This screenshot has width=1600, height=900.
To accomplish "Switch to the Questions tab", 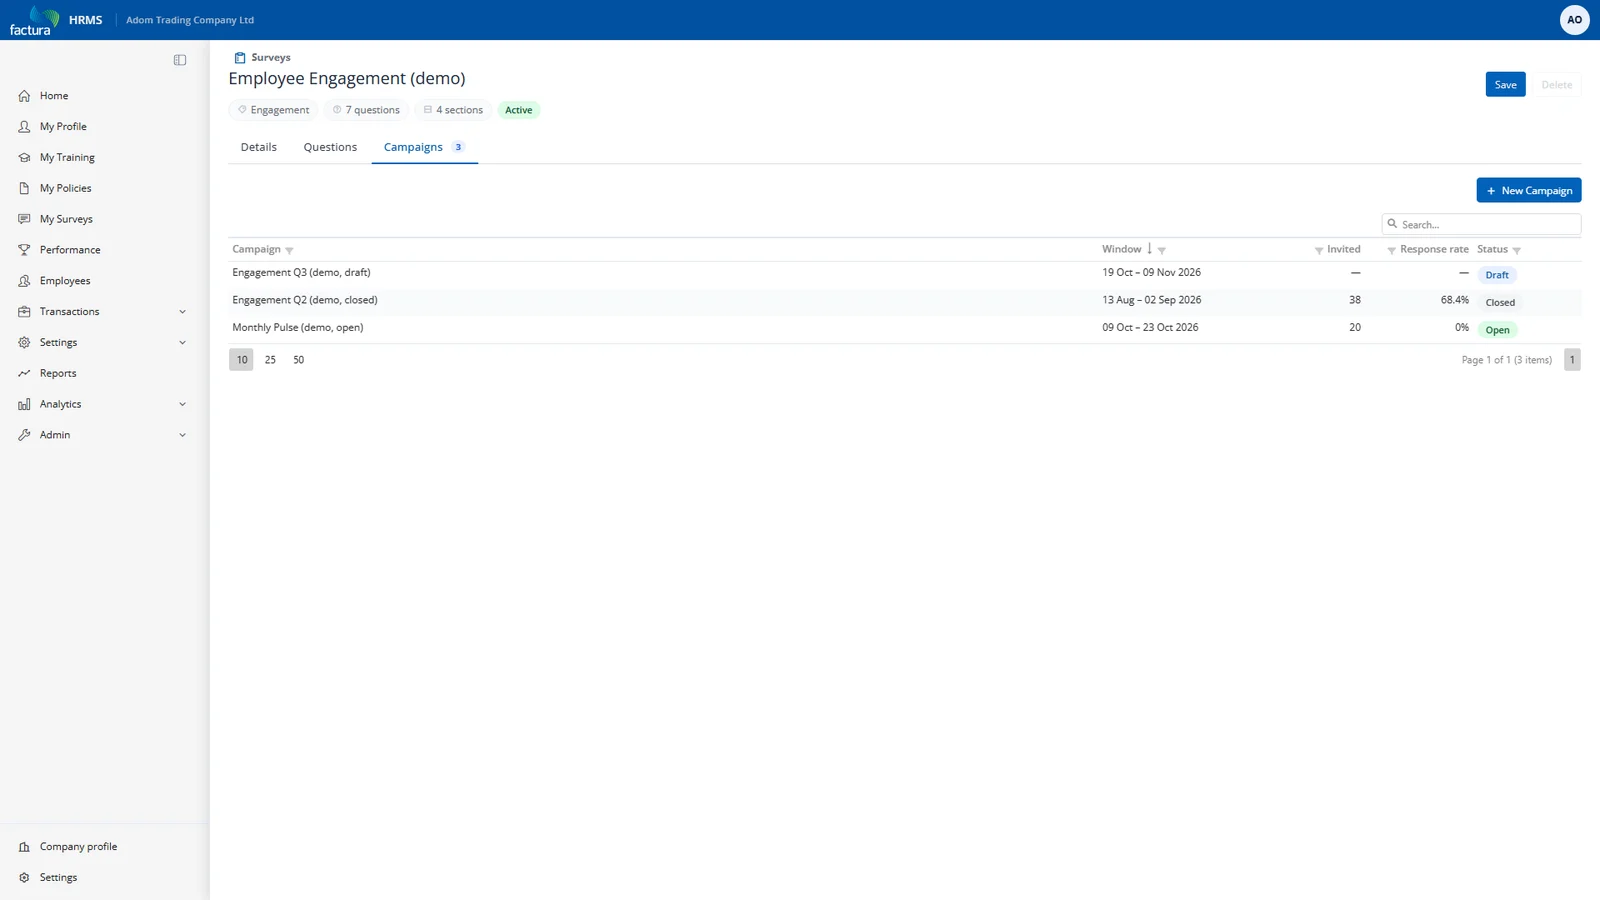I will 330,147.
